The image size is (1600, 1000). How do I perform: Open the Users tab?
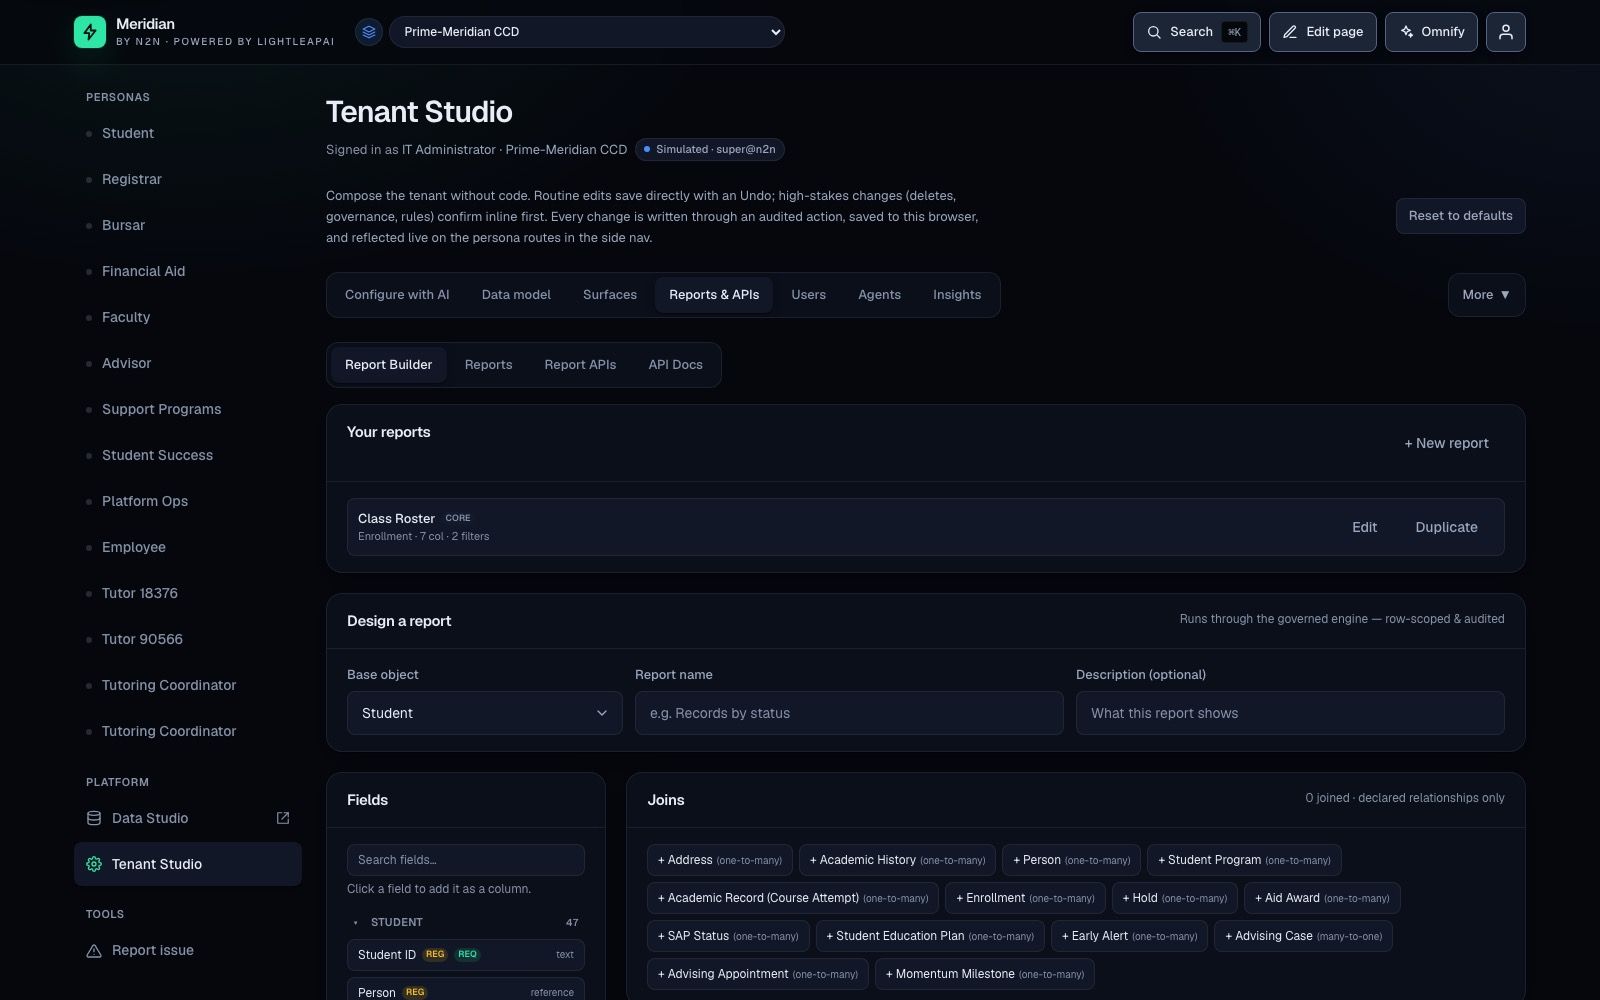click(x=808, y=295)
